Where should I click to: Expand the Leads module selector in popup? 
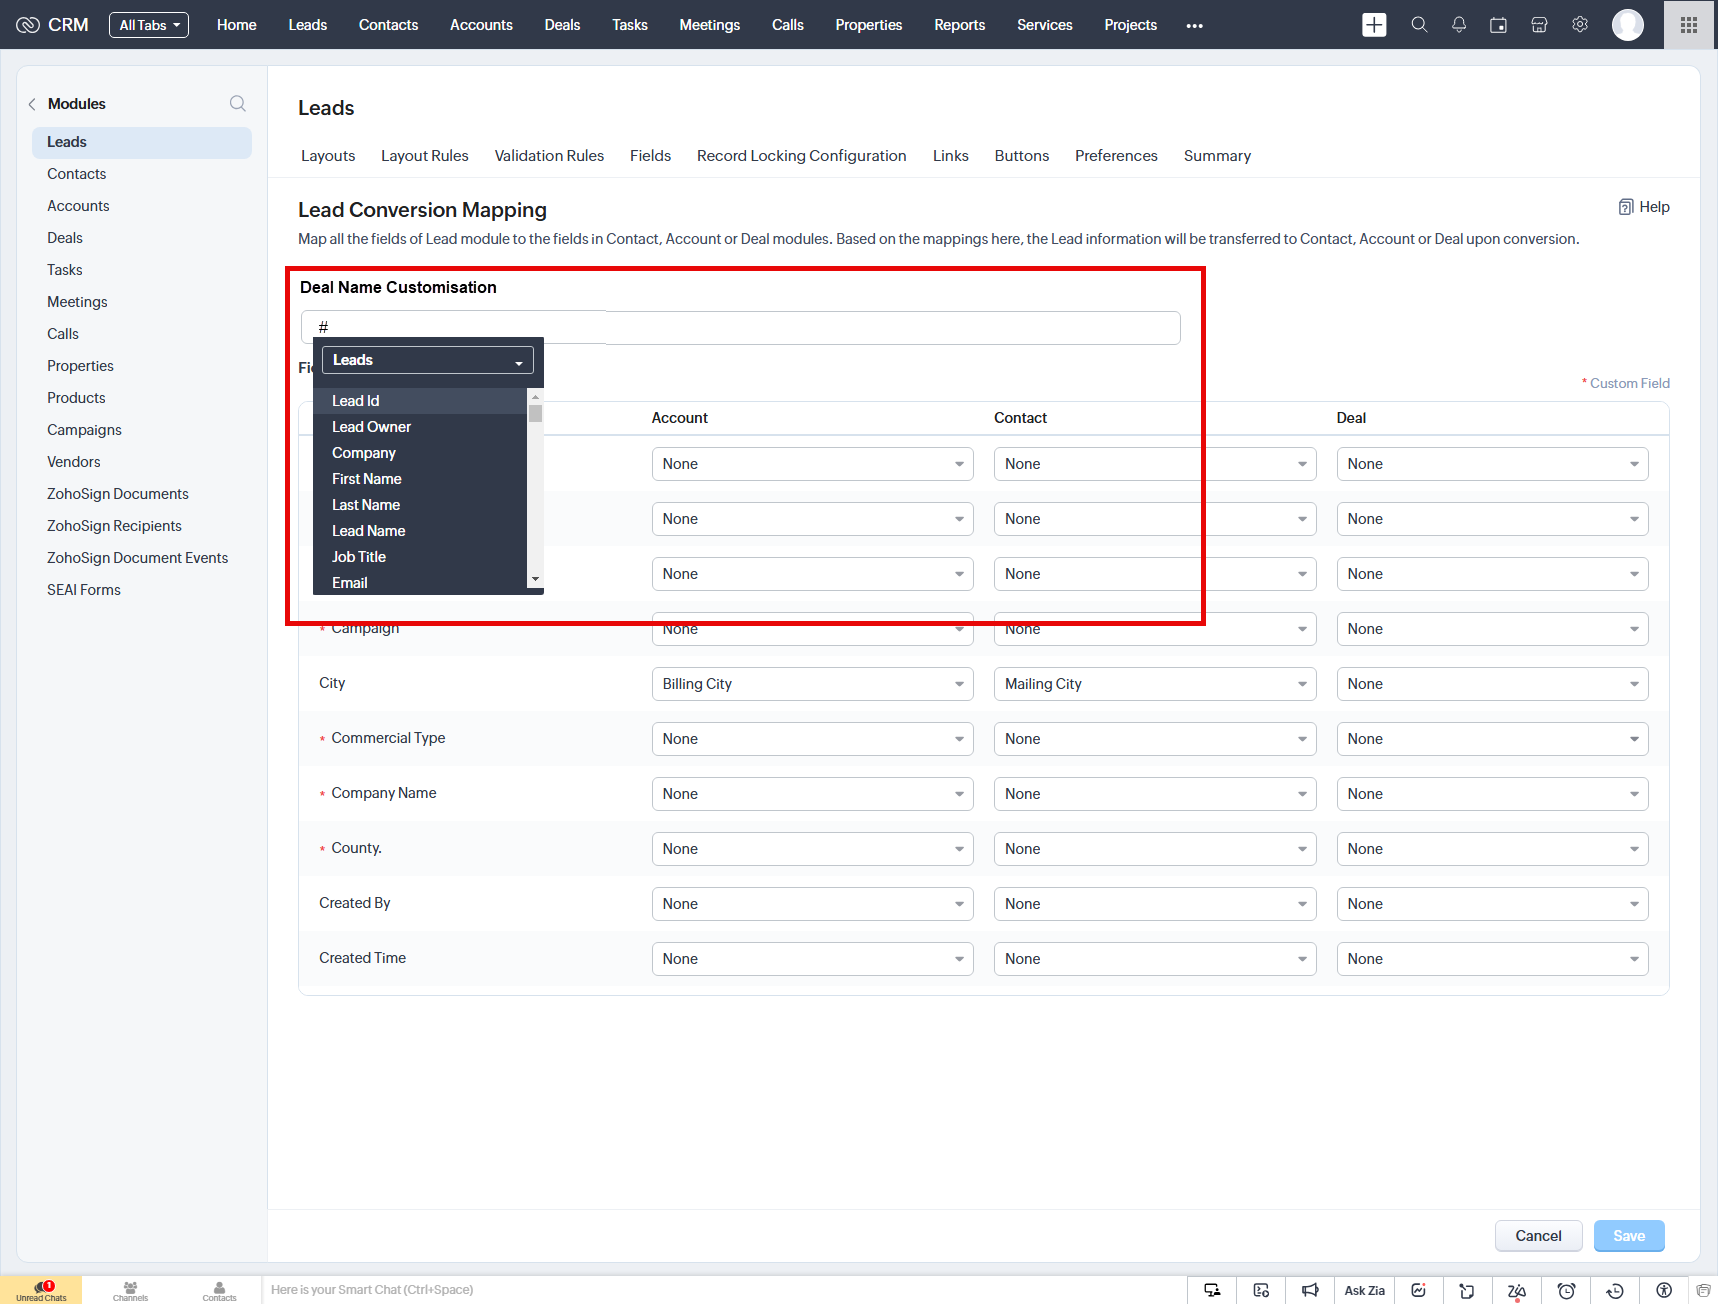(x=428, y=360)
